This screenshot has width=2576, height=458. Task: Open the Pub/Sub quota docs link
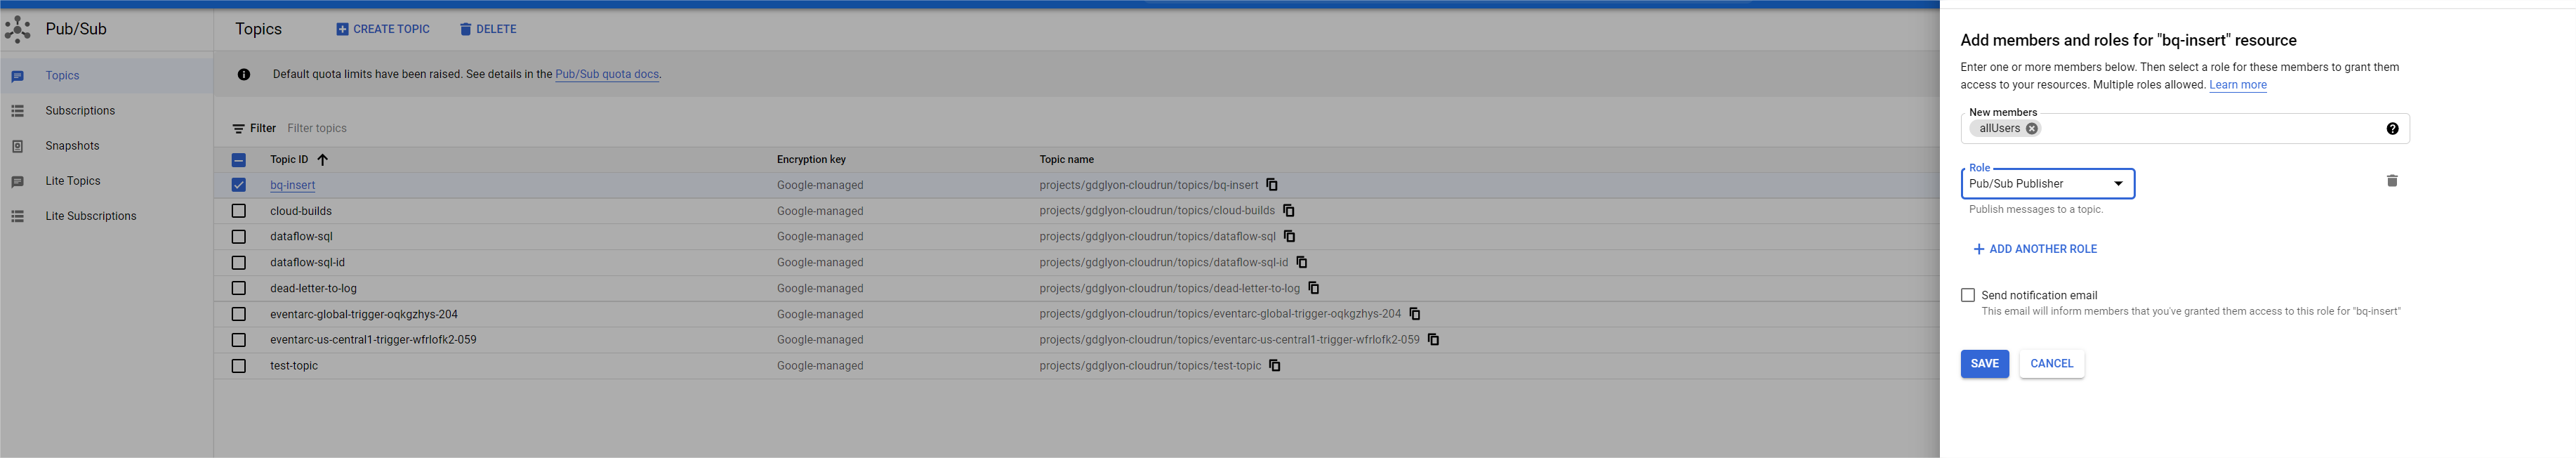click(606, 74)
